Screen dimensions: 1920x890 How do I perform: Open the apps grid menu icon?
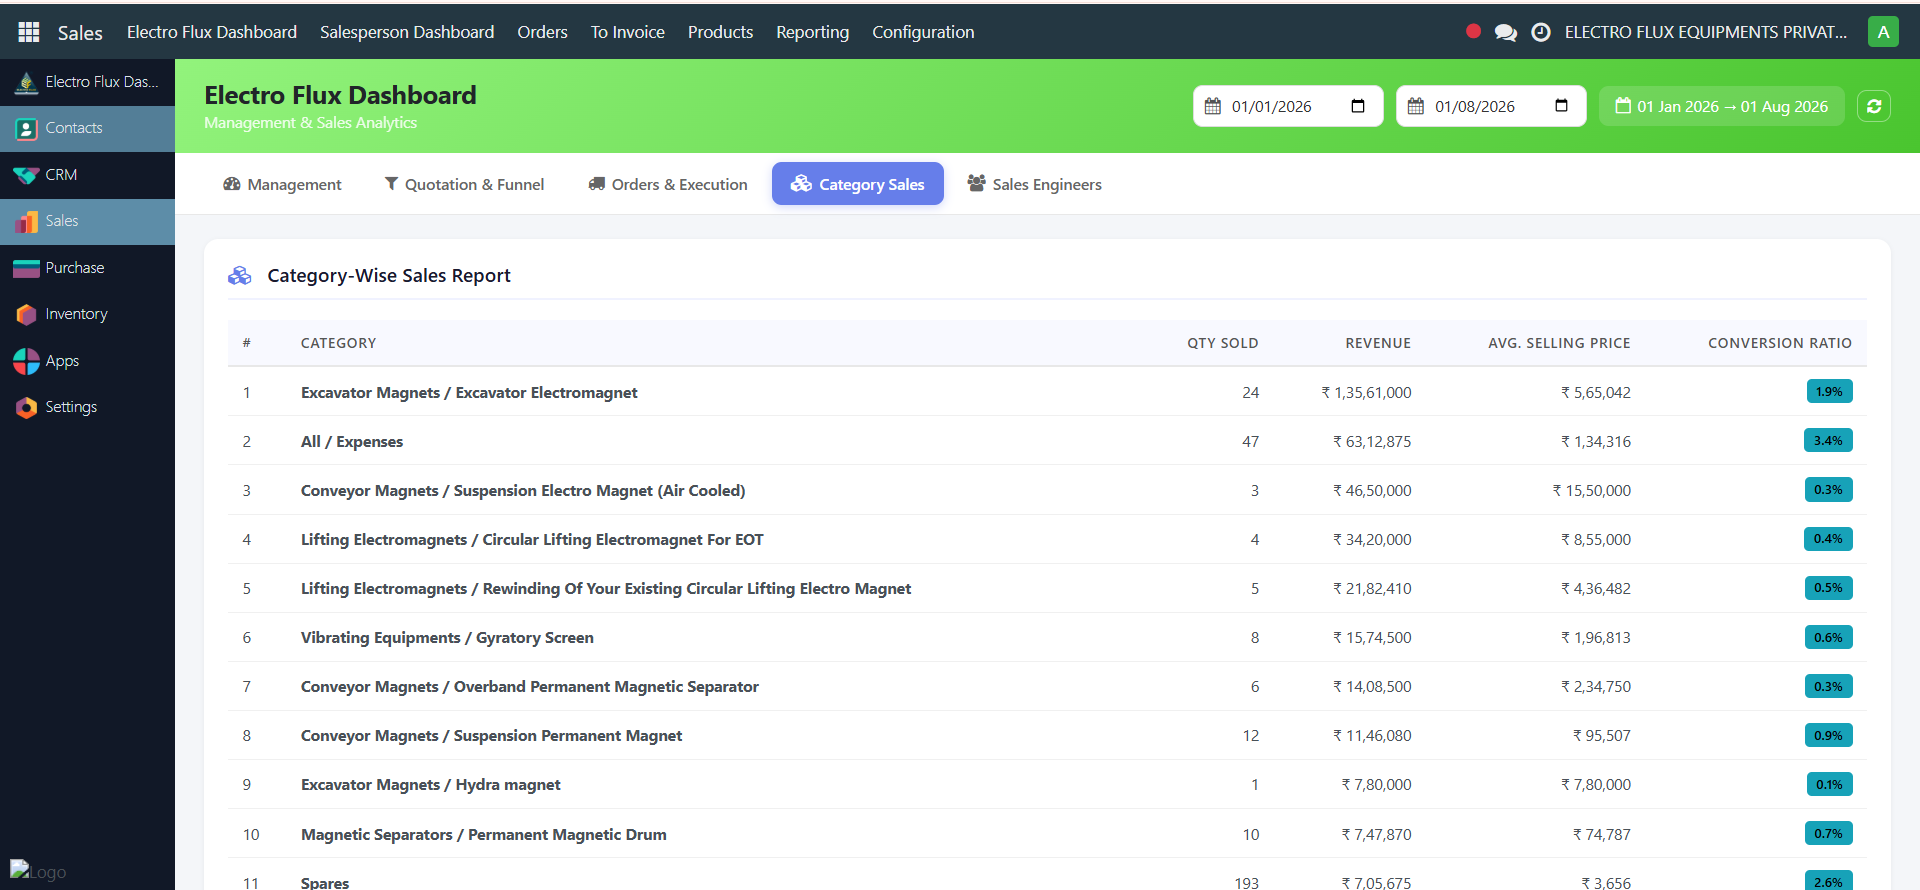coord(29,32)
